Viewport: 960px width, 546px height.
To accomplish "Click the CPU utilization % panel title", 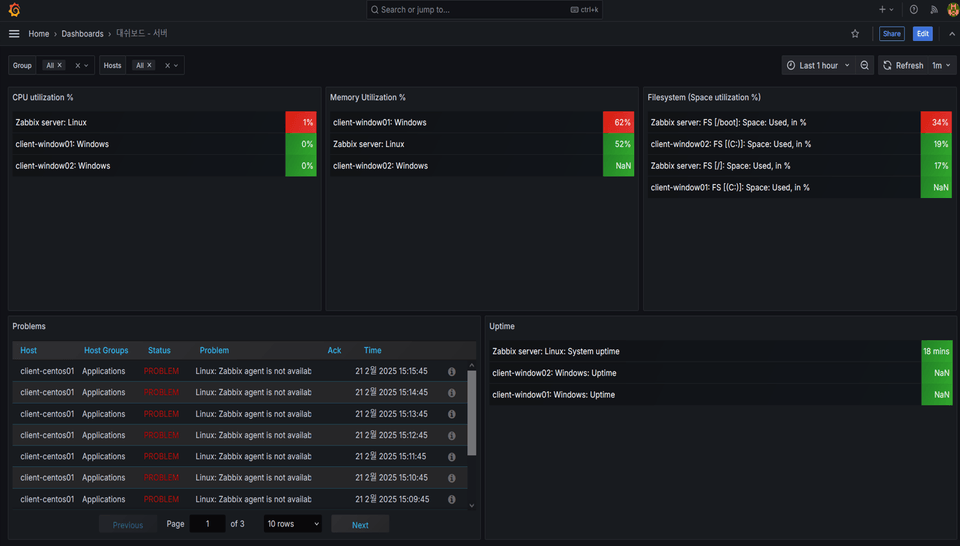I will click(43, 97).
